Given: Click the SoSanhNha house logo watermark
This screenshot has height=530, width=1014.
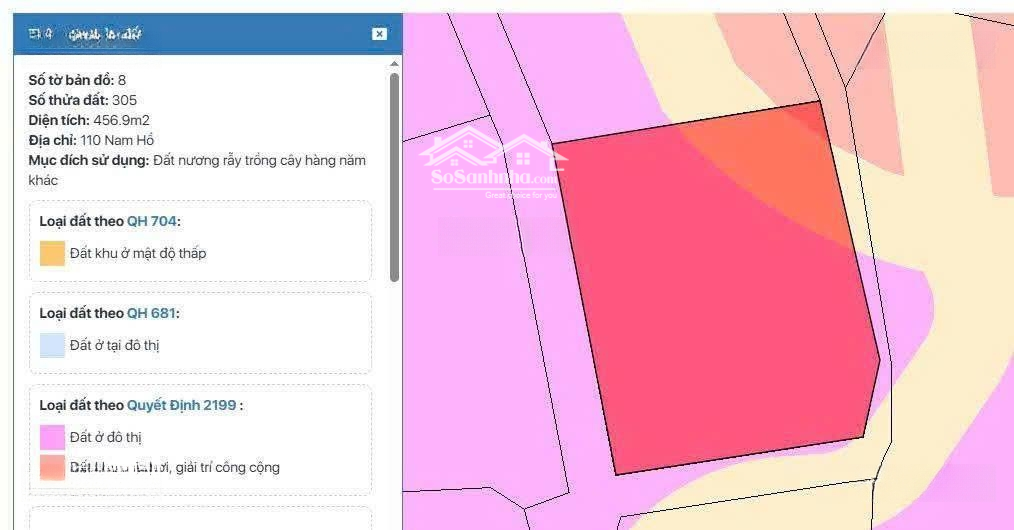Looking at the screenshot, I should click(x=492, y=165).
